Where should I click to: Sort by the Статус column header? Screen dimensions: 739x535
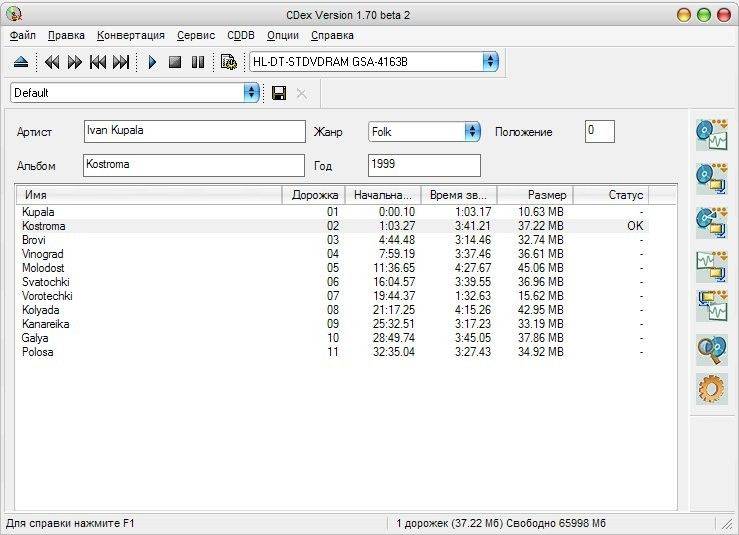[x=611, y=195]
